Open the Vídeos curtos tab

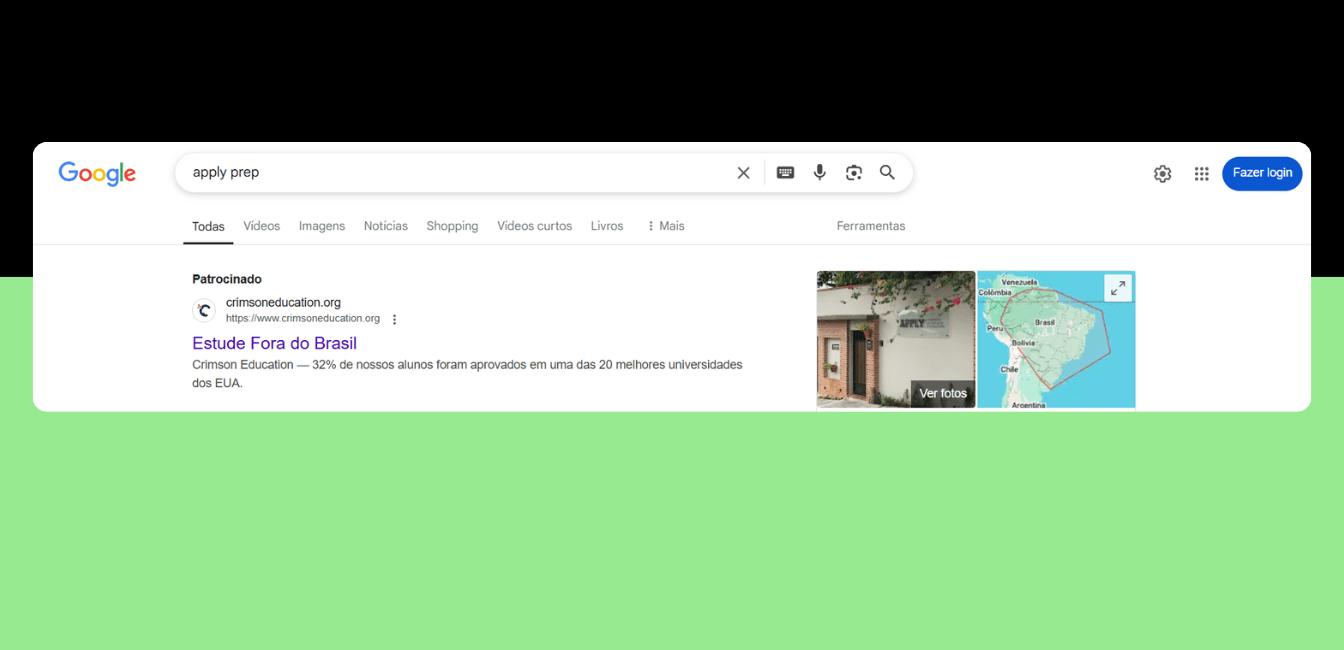(x=534, y=226)
